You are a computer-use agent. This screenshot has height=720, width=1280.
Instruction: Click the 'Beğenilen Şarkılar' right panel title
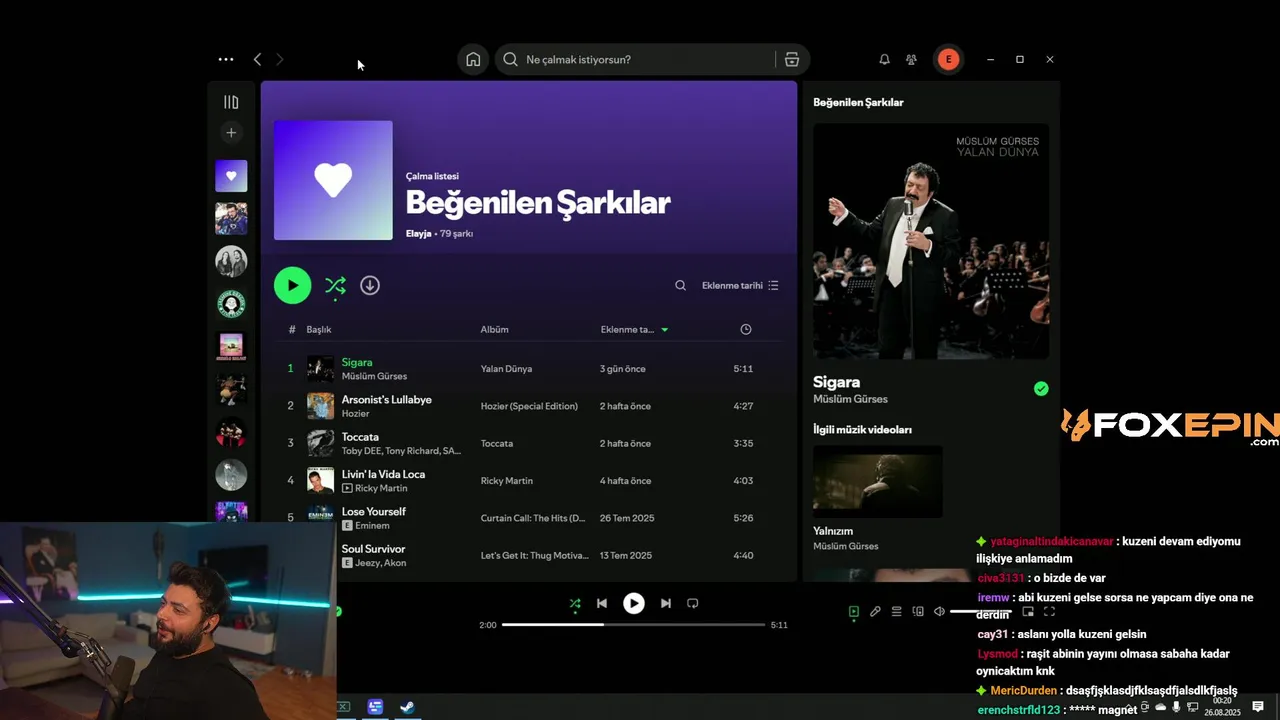pyautogui.click(x=858, y=102)
